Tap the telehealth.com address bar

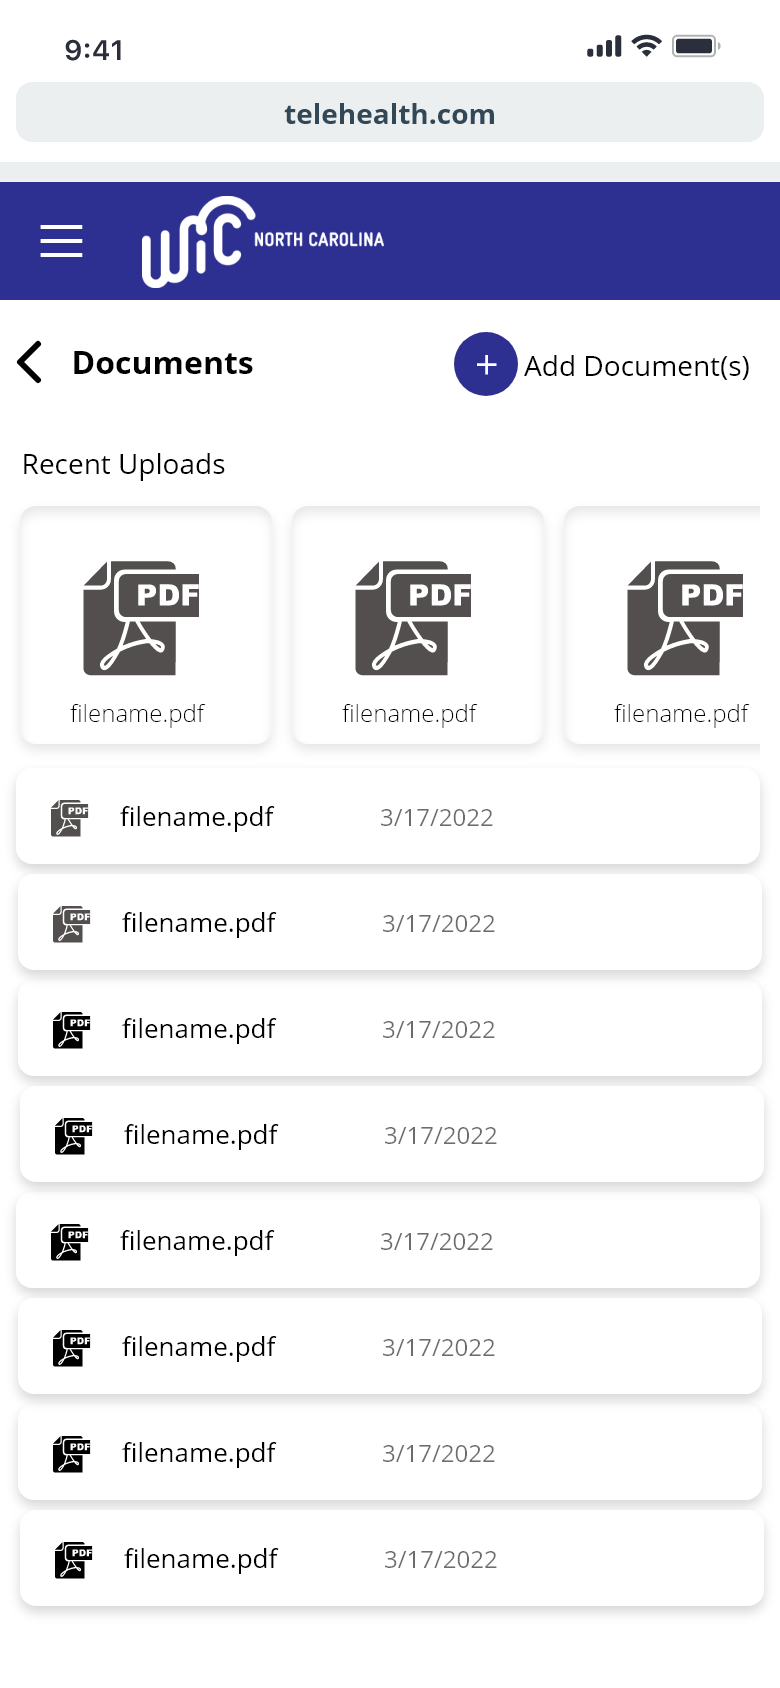click(x=390, y=113)
